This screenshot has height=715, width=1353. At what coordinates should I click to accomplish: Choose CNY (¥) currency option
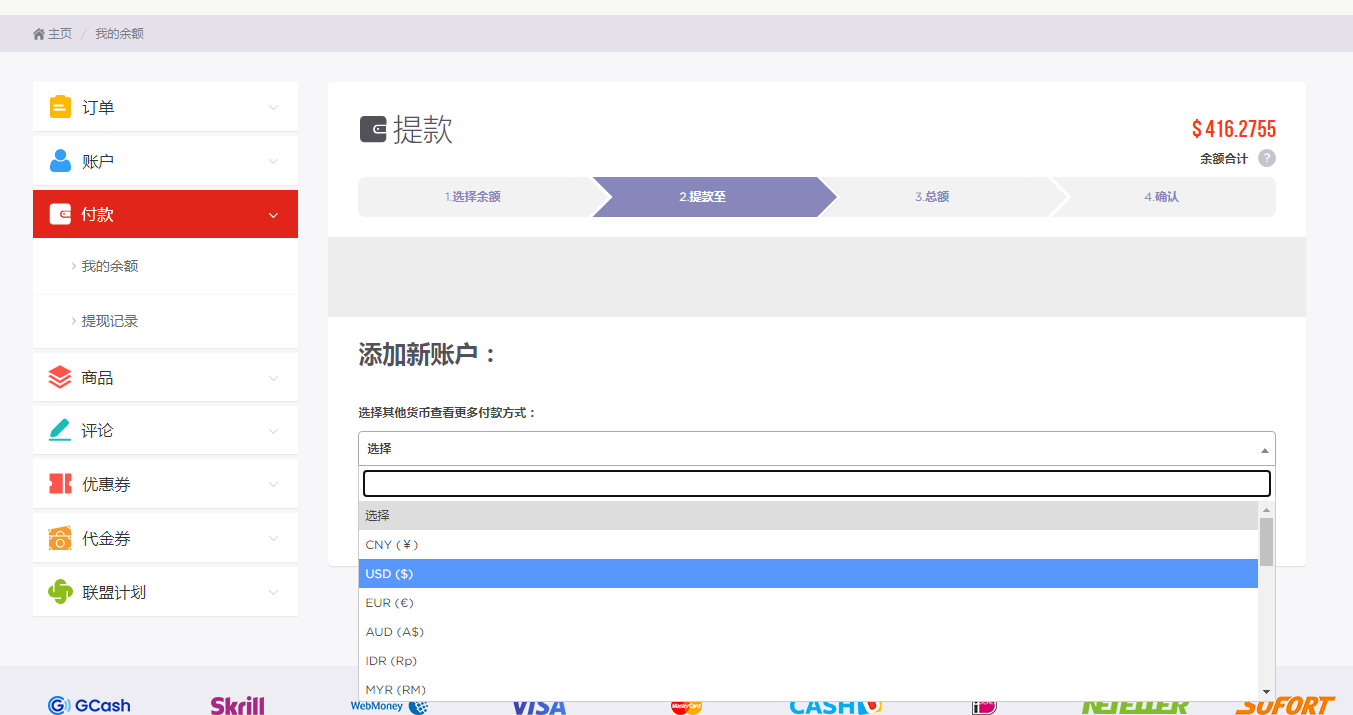pos(807,545)
